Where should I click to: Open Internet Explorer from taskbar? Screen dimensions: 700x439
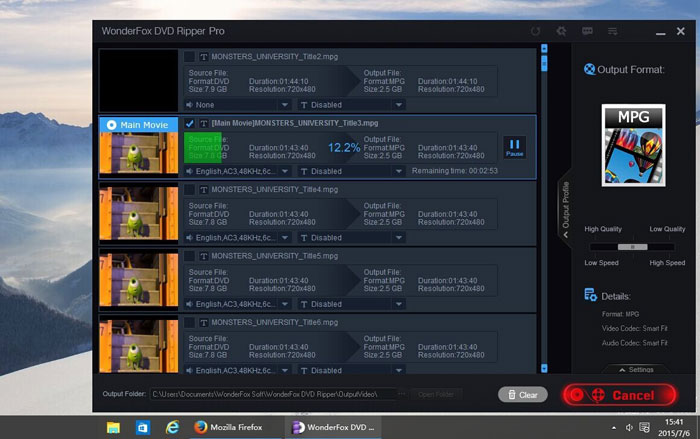[x=172, y=427]
